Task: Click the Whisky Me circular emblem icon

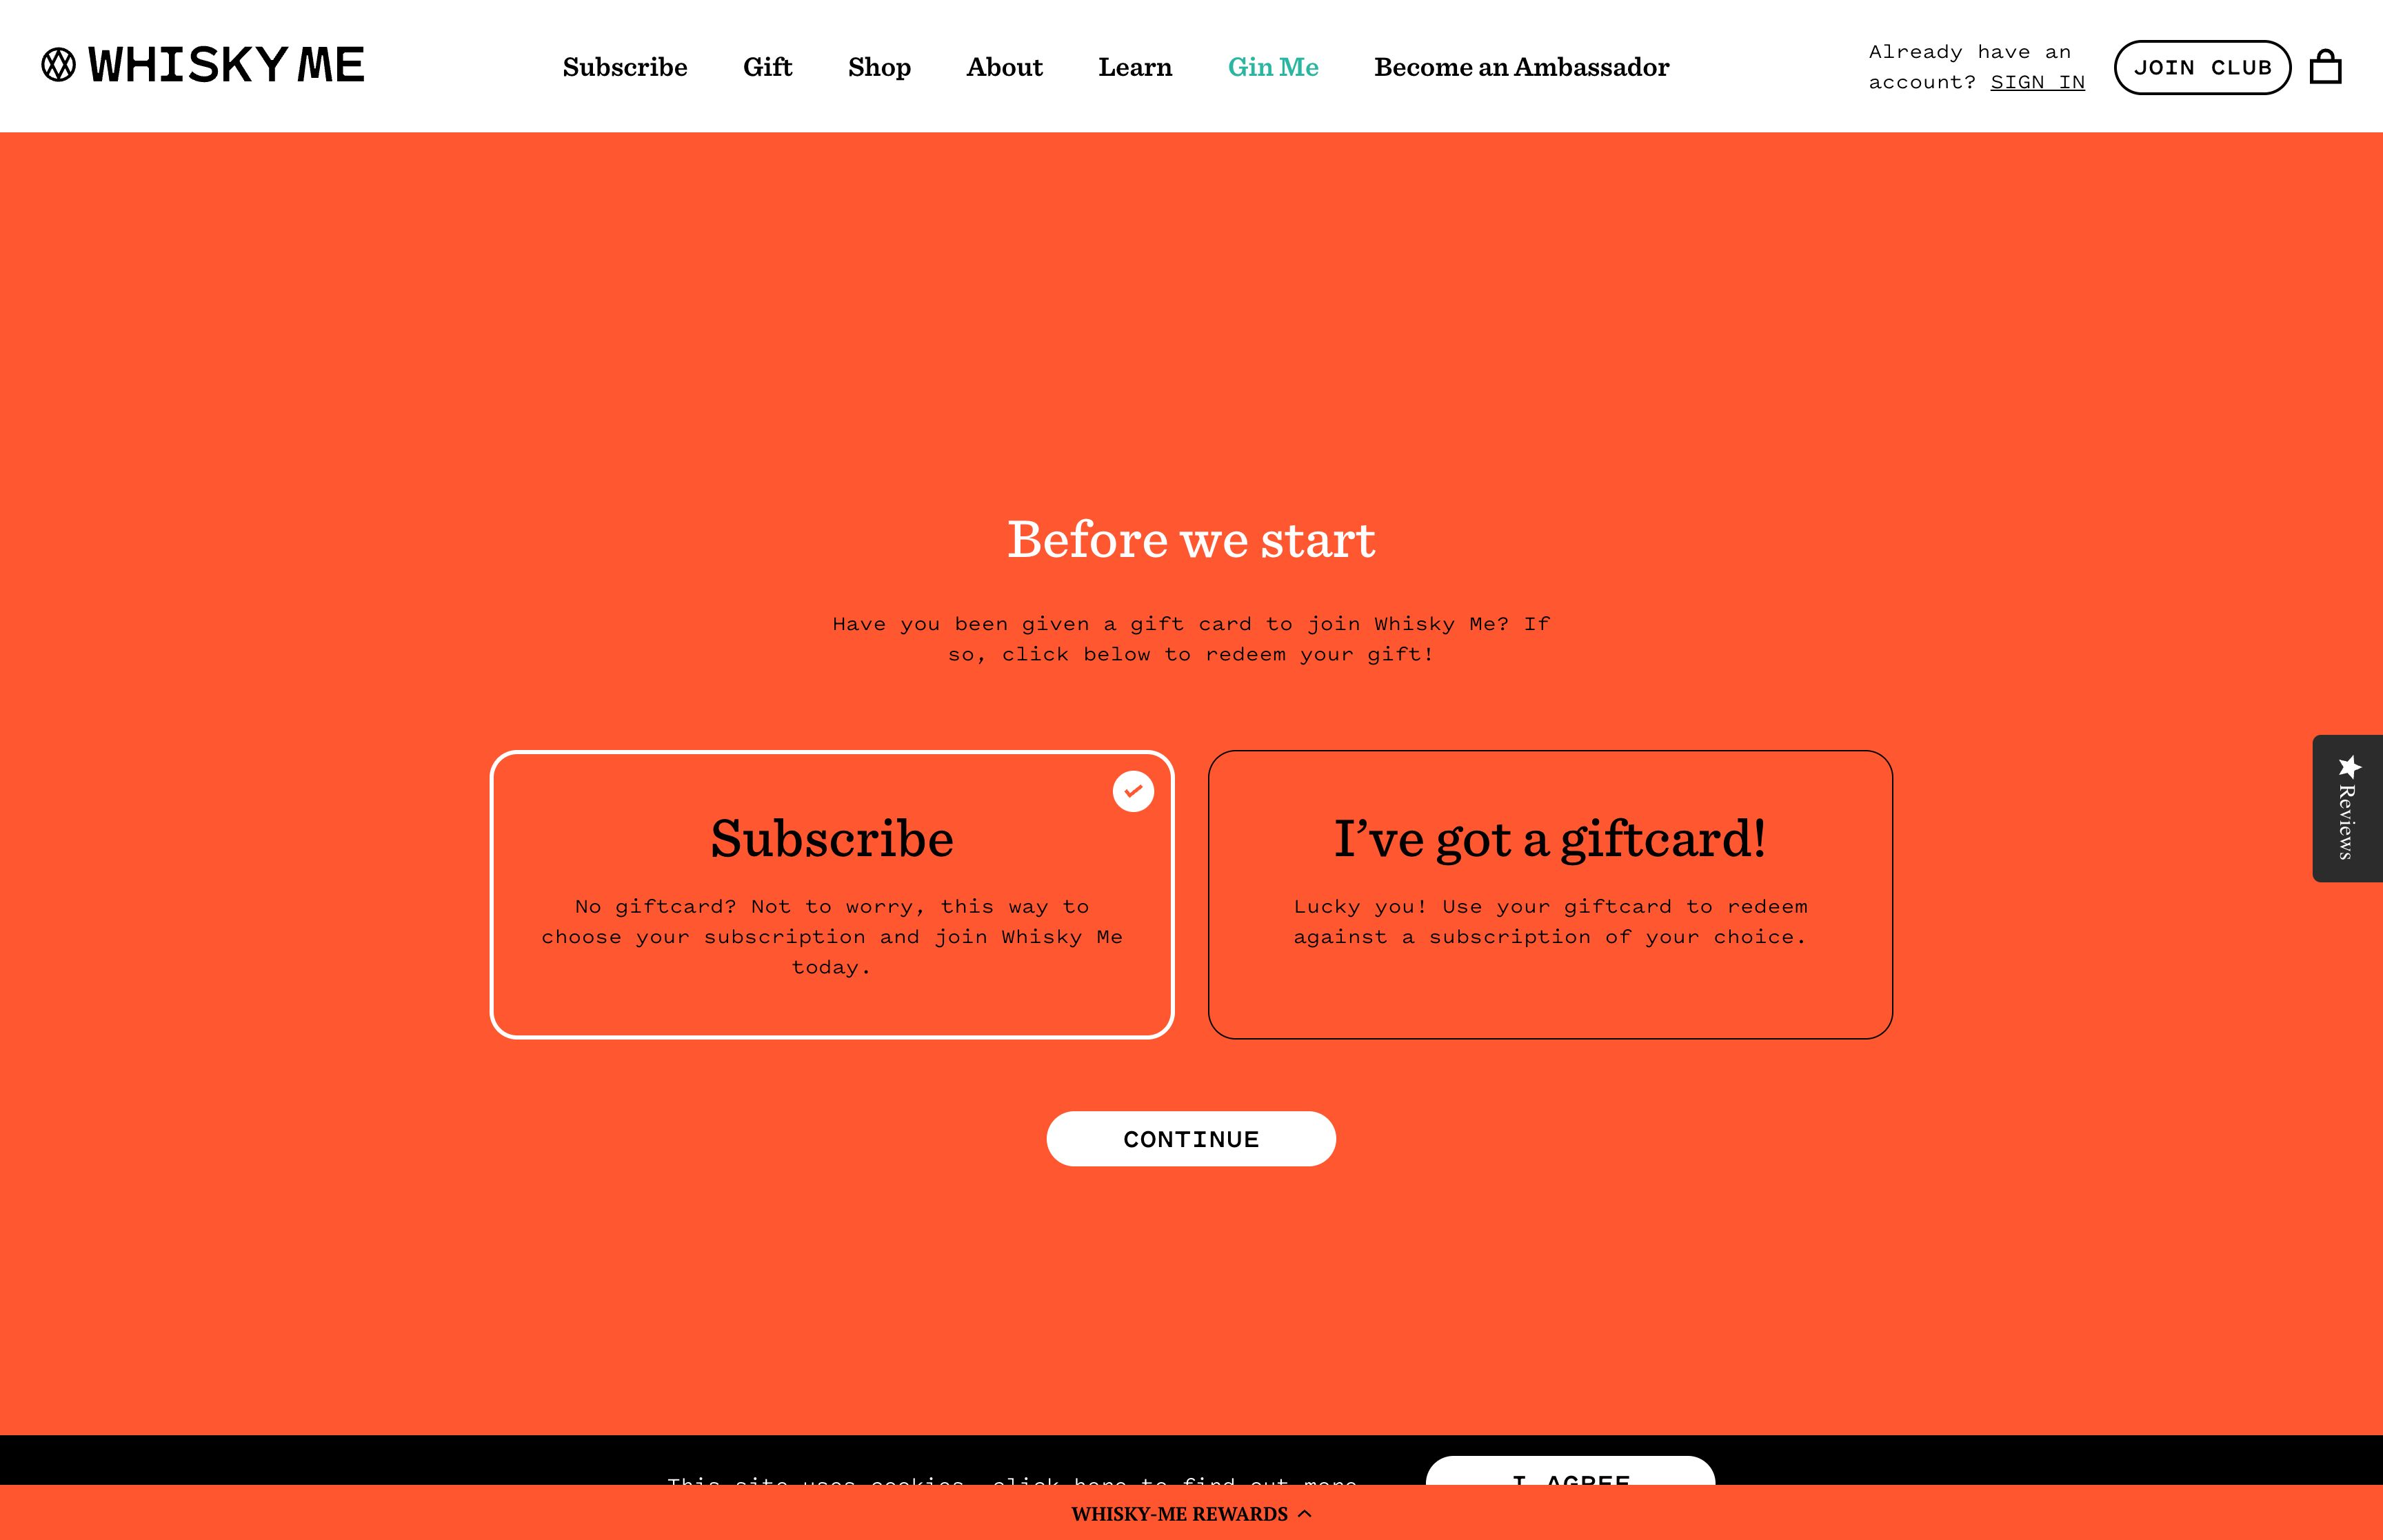Action: (x=57, y=64)
